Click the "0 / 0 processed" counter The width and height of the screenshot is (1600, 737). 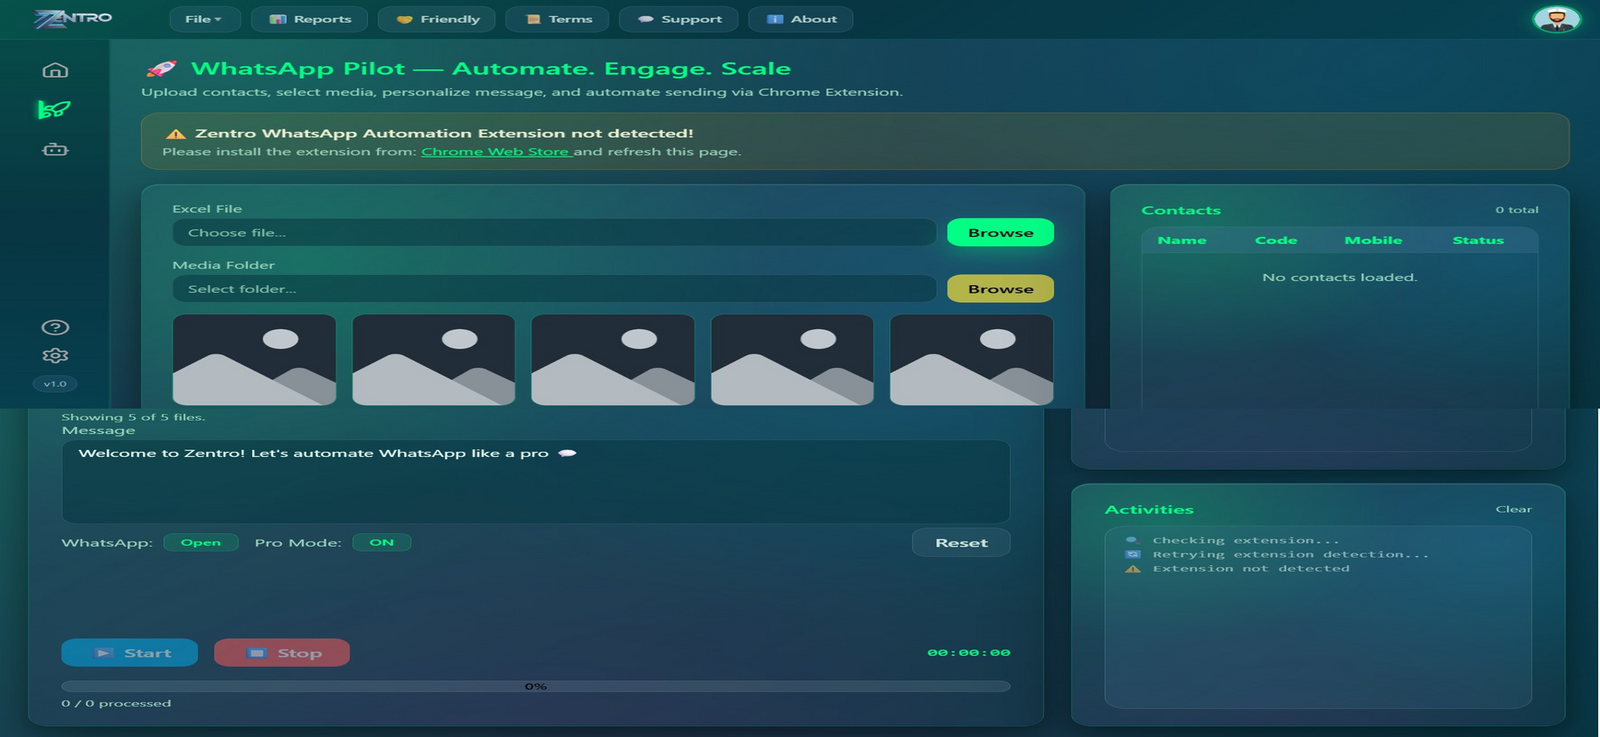coord(116,703)
